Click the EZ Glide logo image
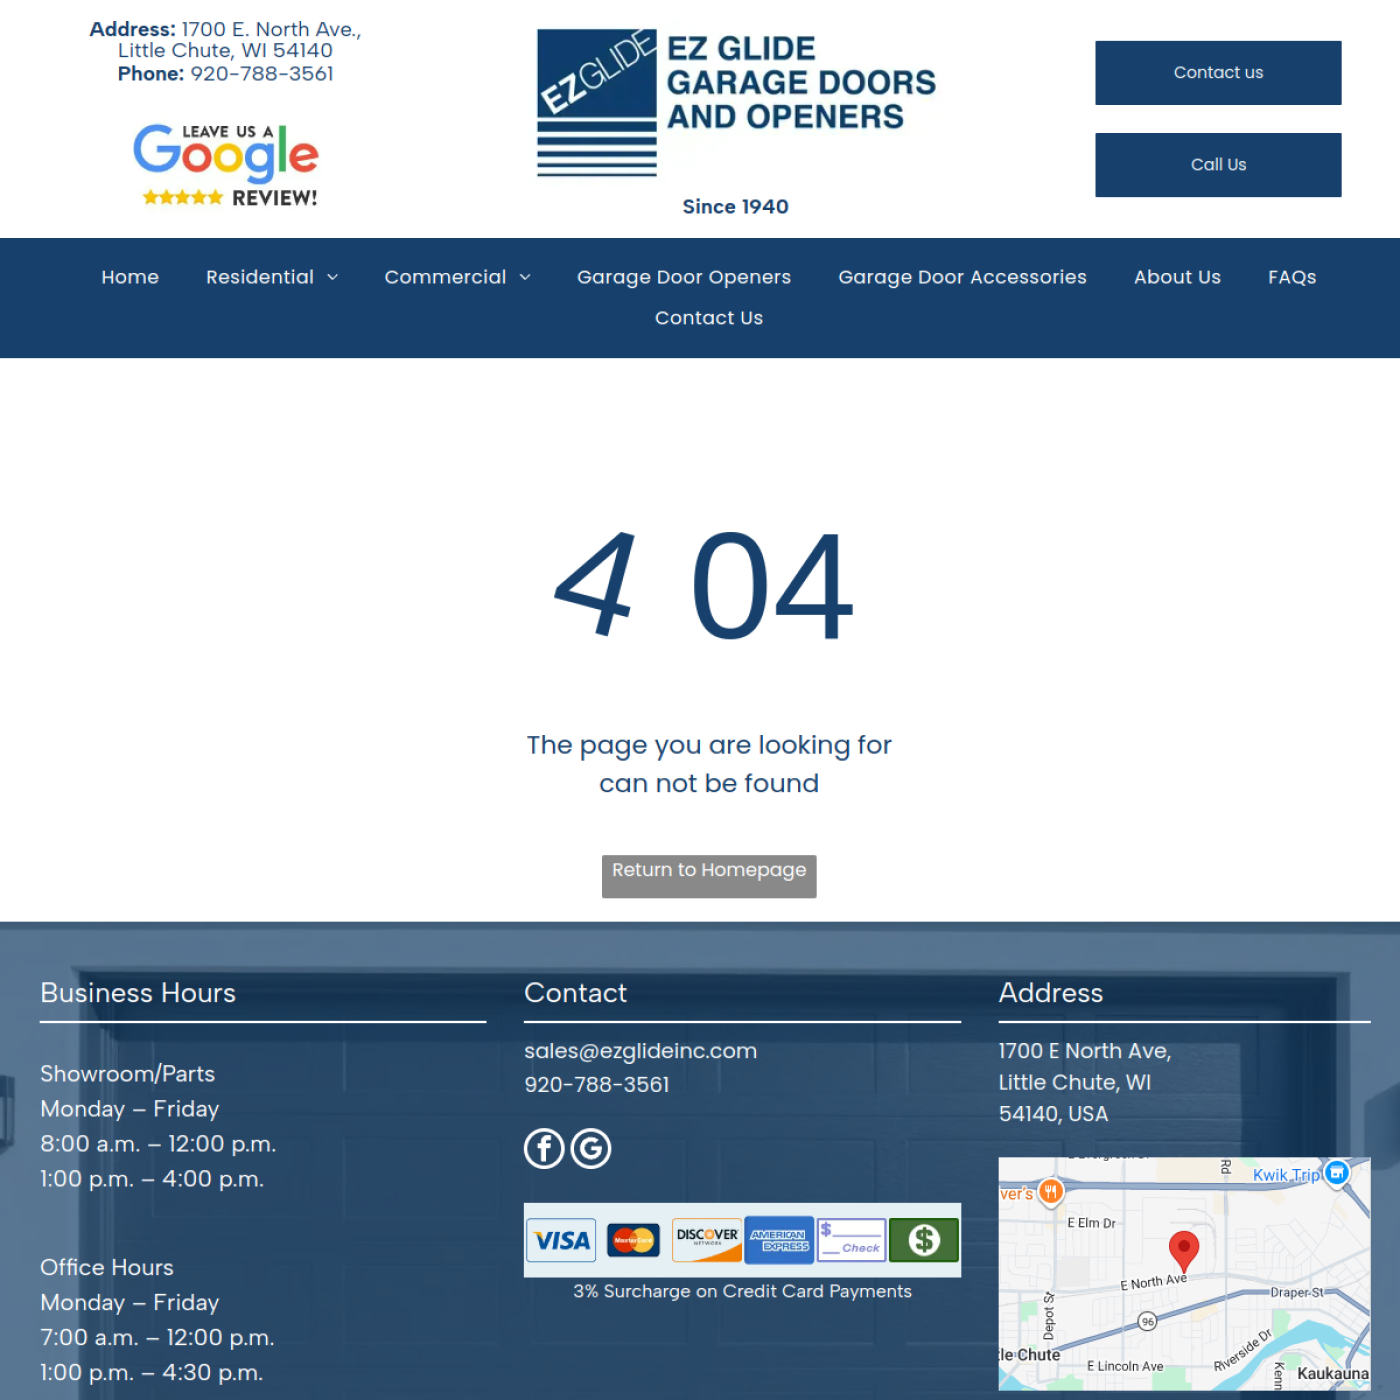This screenshot has width=1400, height=1400. 736,103
